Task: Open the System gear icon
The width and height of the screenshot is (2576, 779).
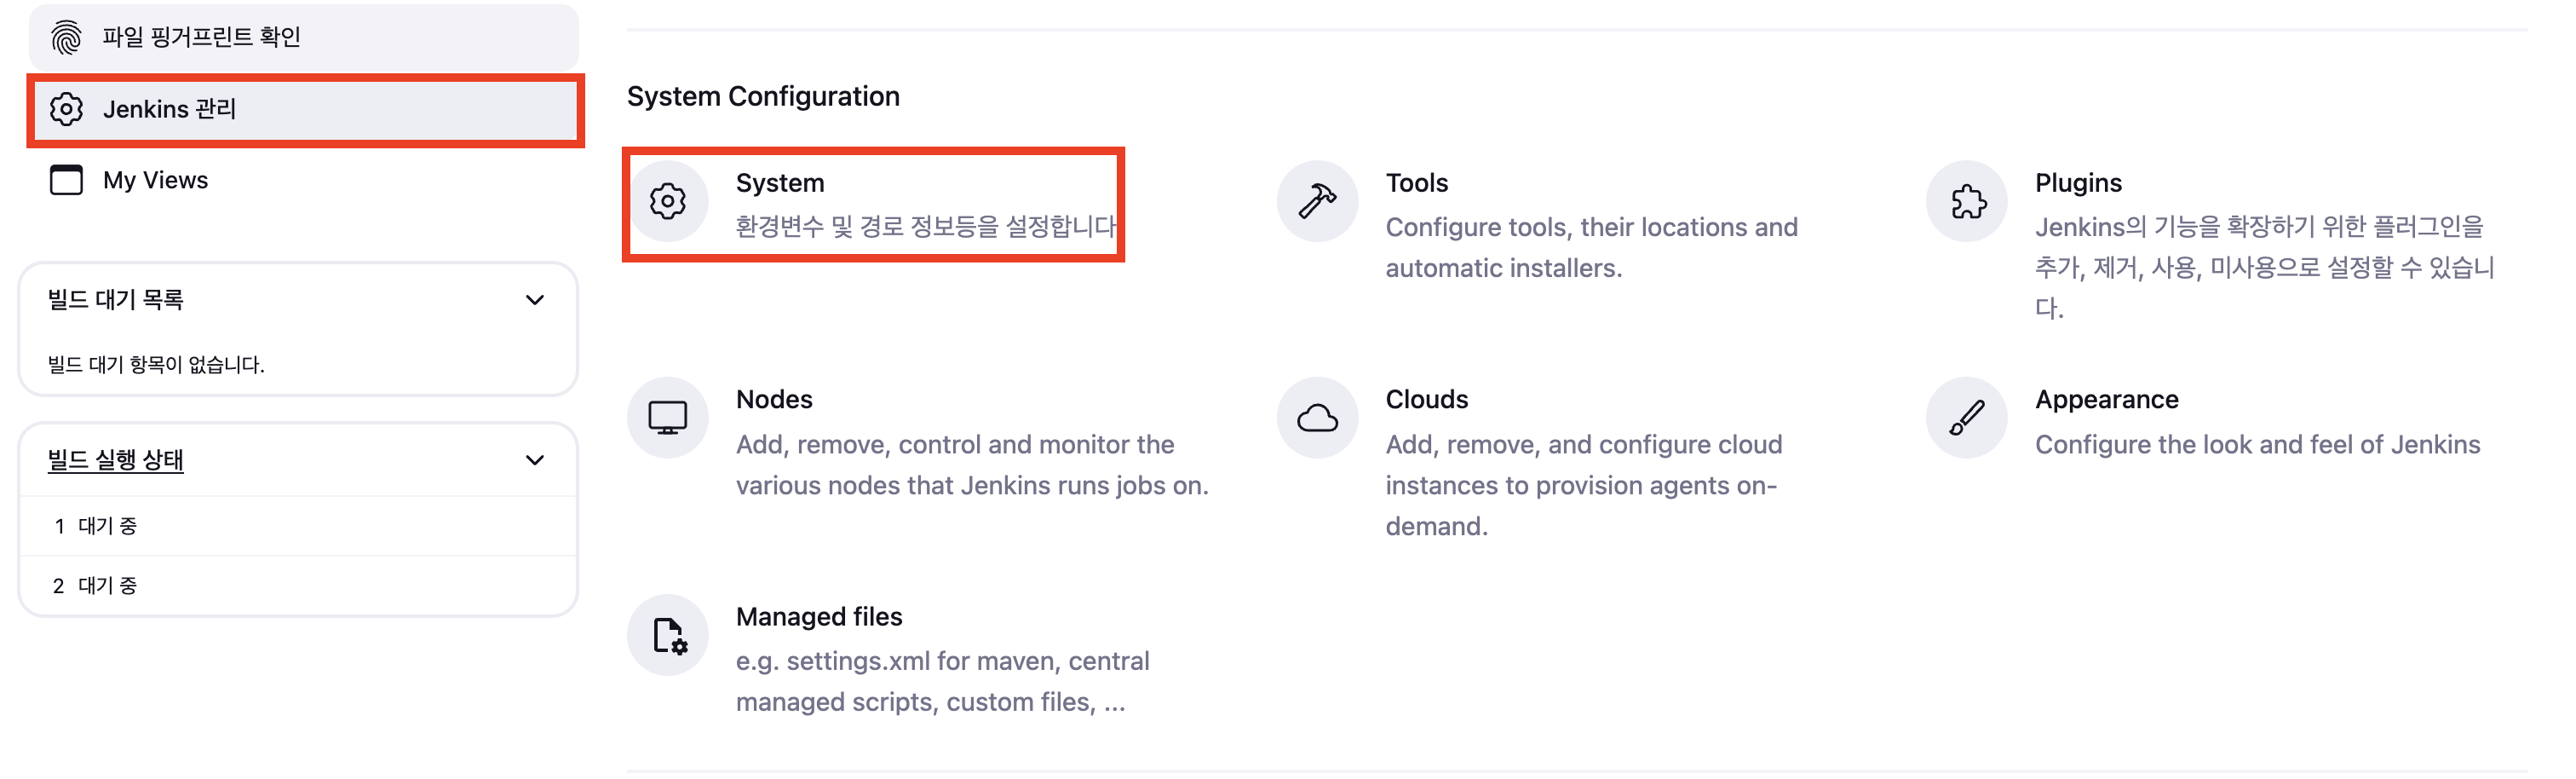Action: (668, 202)
